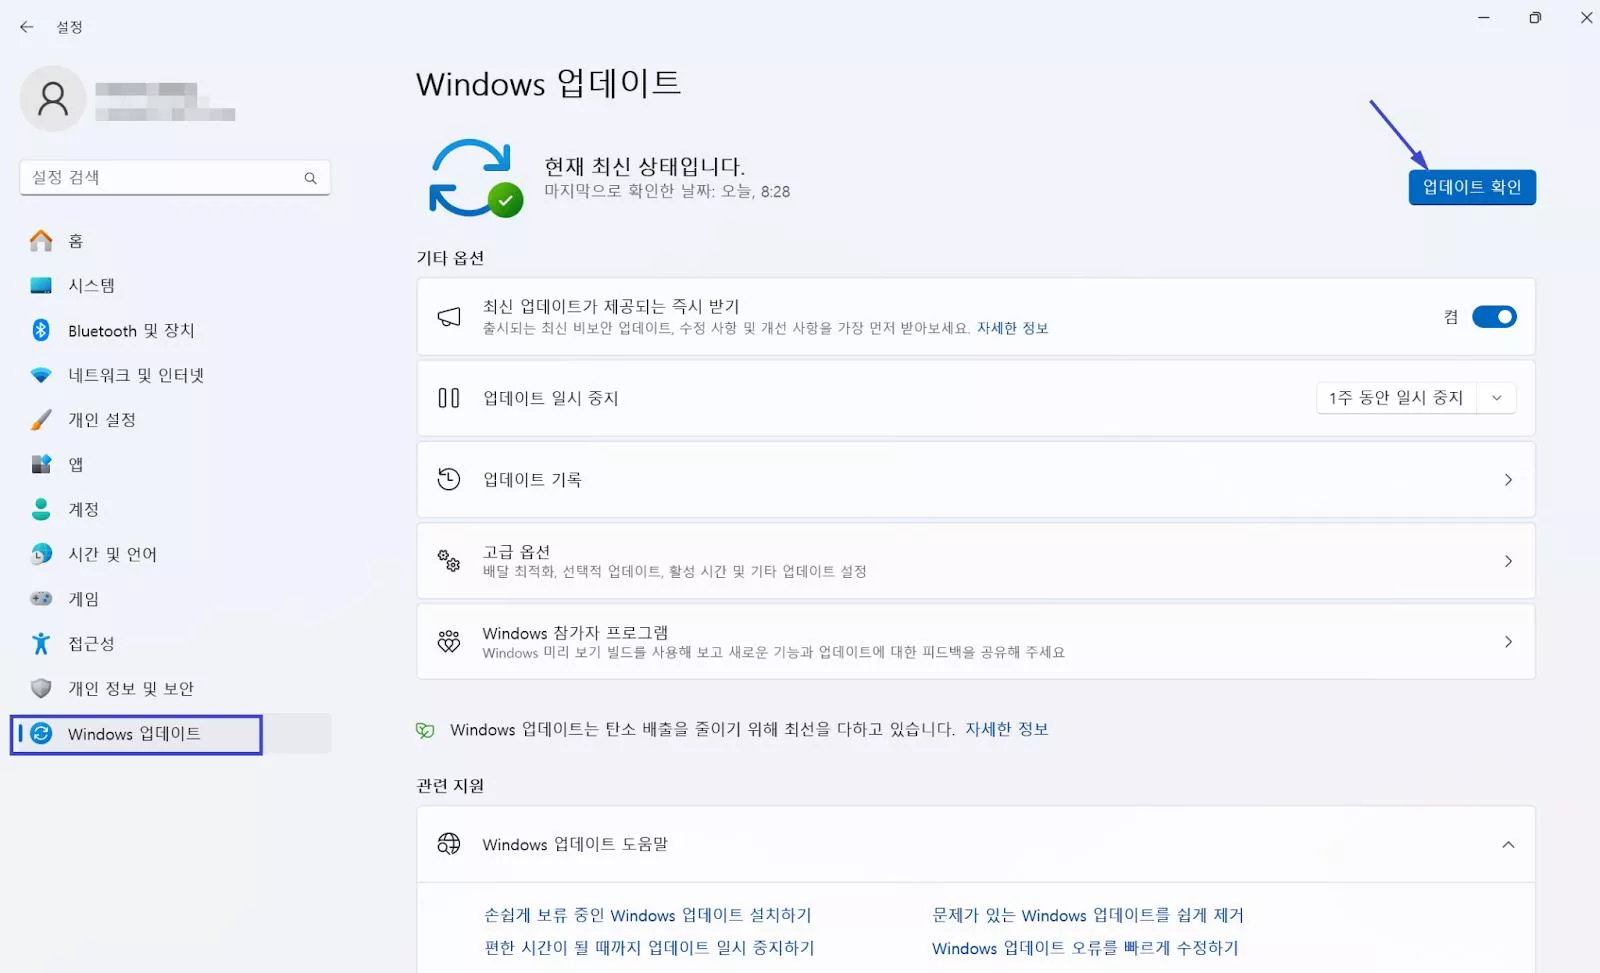The height and width of the screenshot is (973, 1600).
Task: Click the green leaf carbon emissions icon
Action: click(x=425, y=730)
